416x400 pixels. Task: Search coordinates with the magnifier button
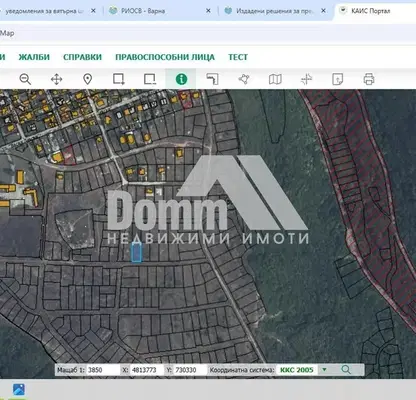346,370
